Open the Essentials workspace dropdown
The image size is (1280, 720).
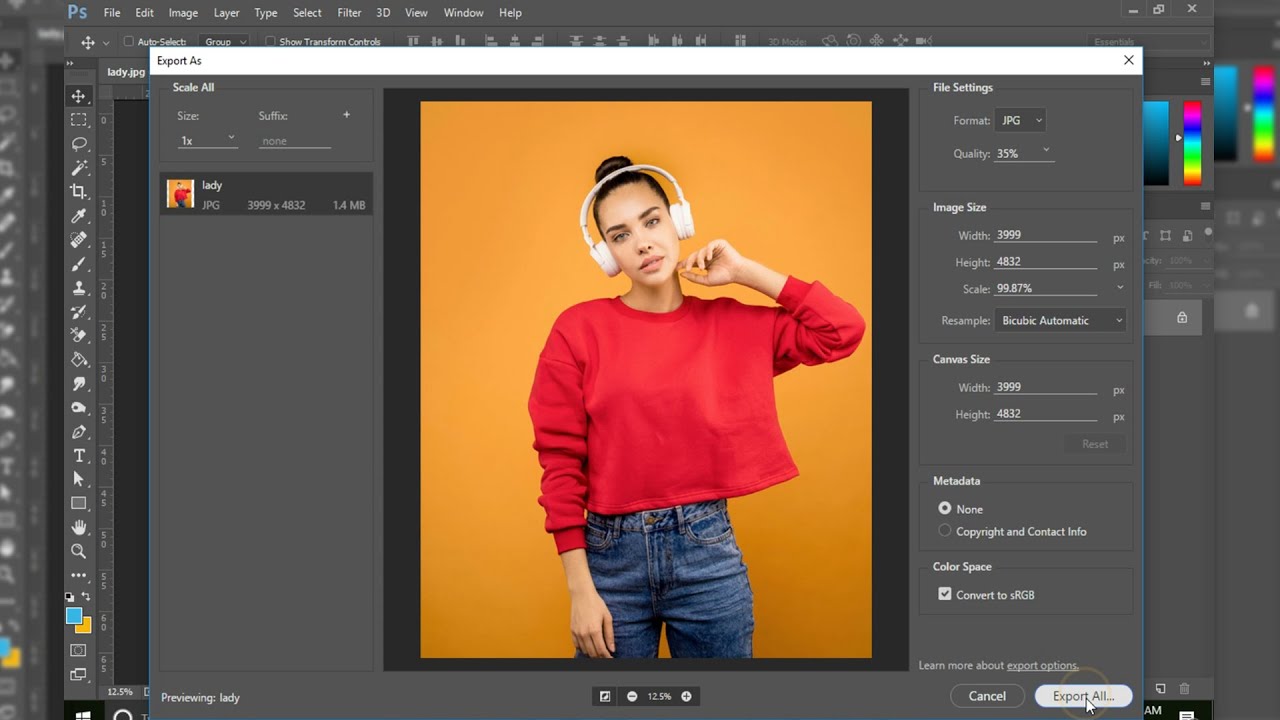(1150, 42)
